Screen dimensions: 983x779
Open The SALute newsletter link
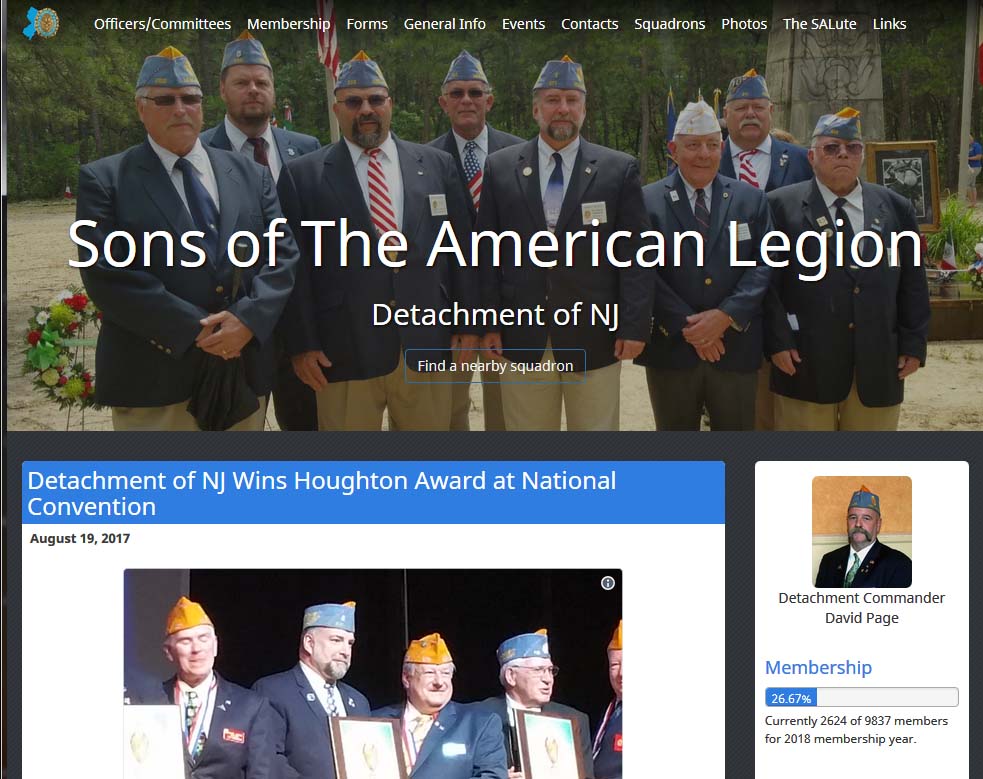pyautogui.click(x=819, y=24)
